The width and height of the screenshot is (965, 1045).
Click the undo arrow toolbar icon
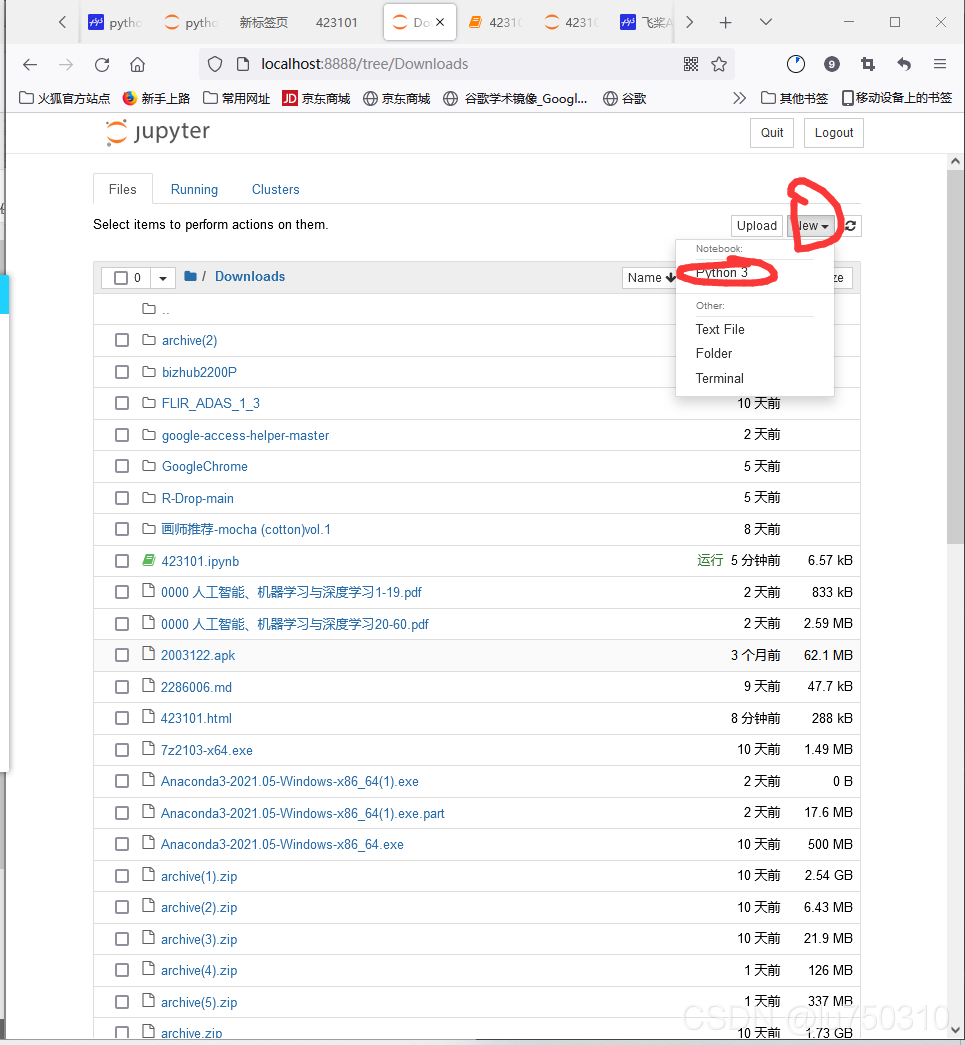tap(904, 64)
